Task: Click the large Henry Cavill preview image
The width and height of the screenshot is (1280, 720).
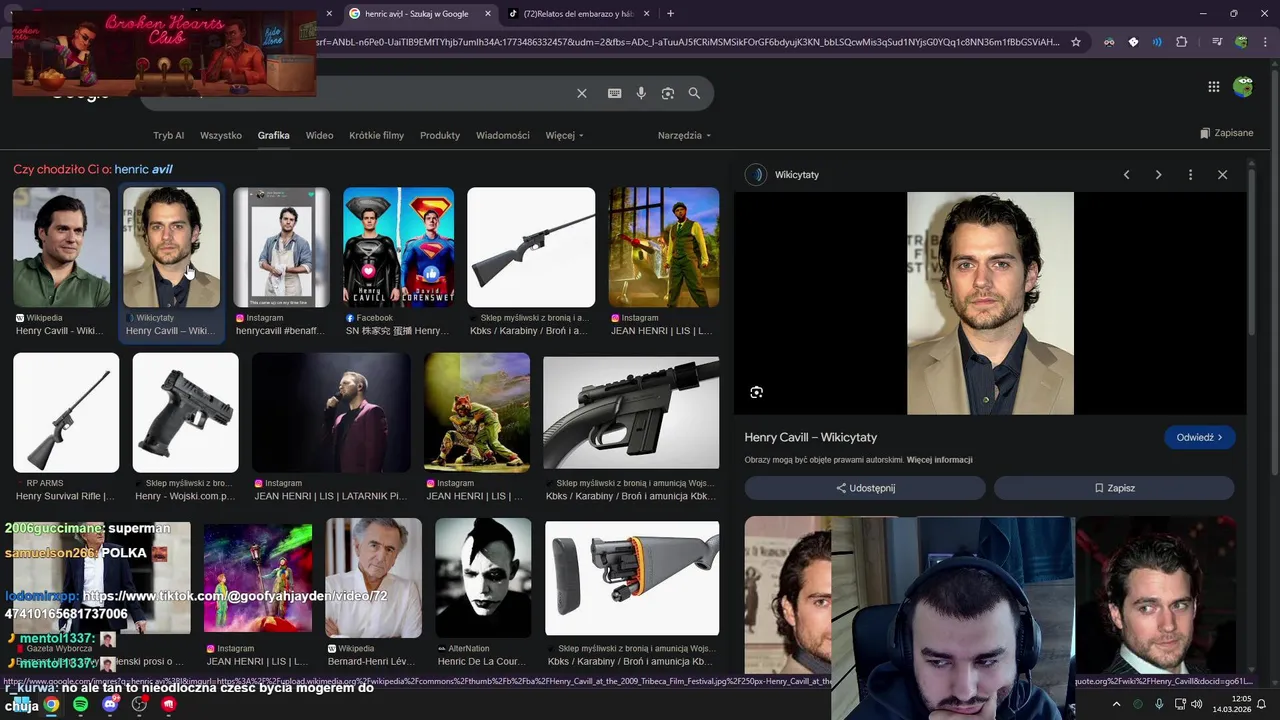Action: pos(990,303)
